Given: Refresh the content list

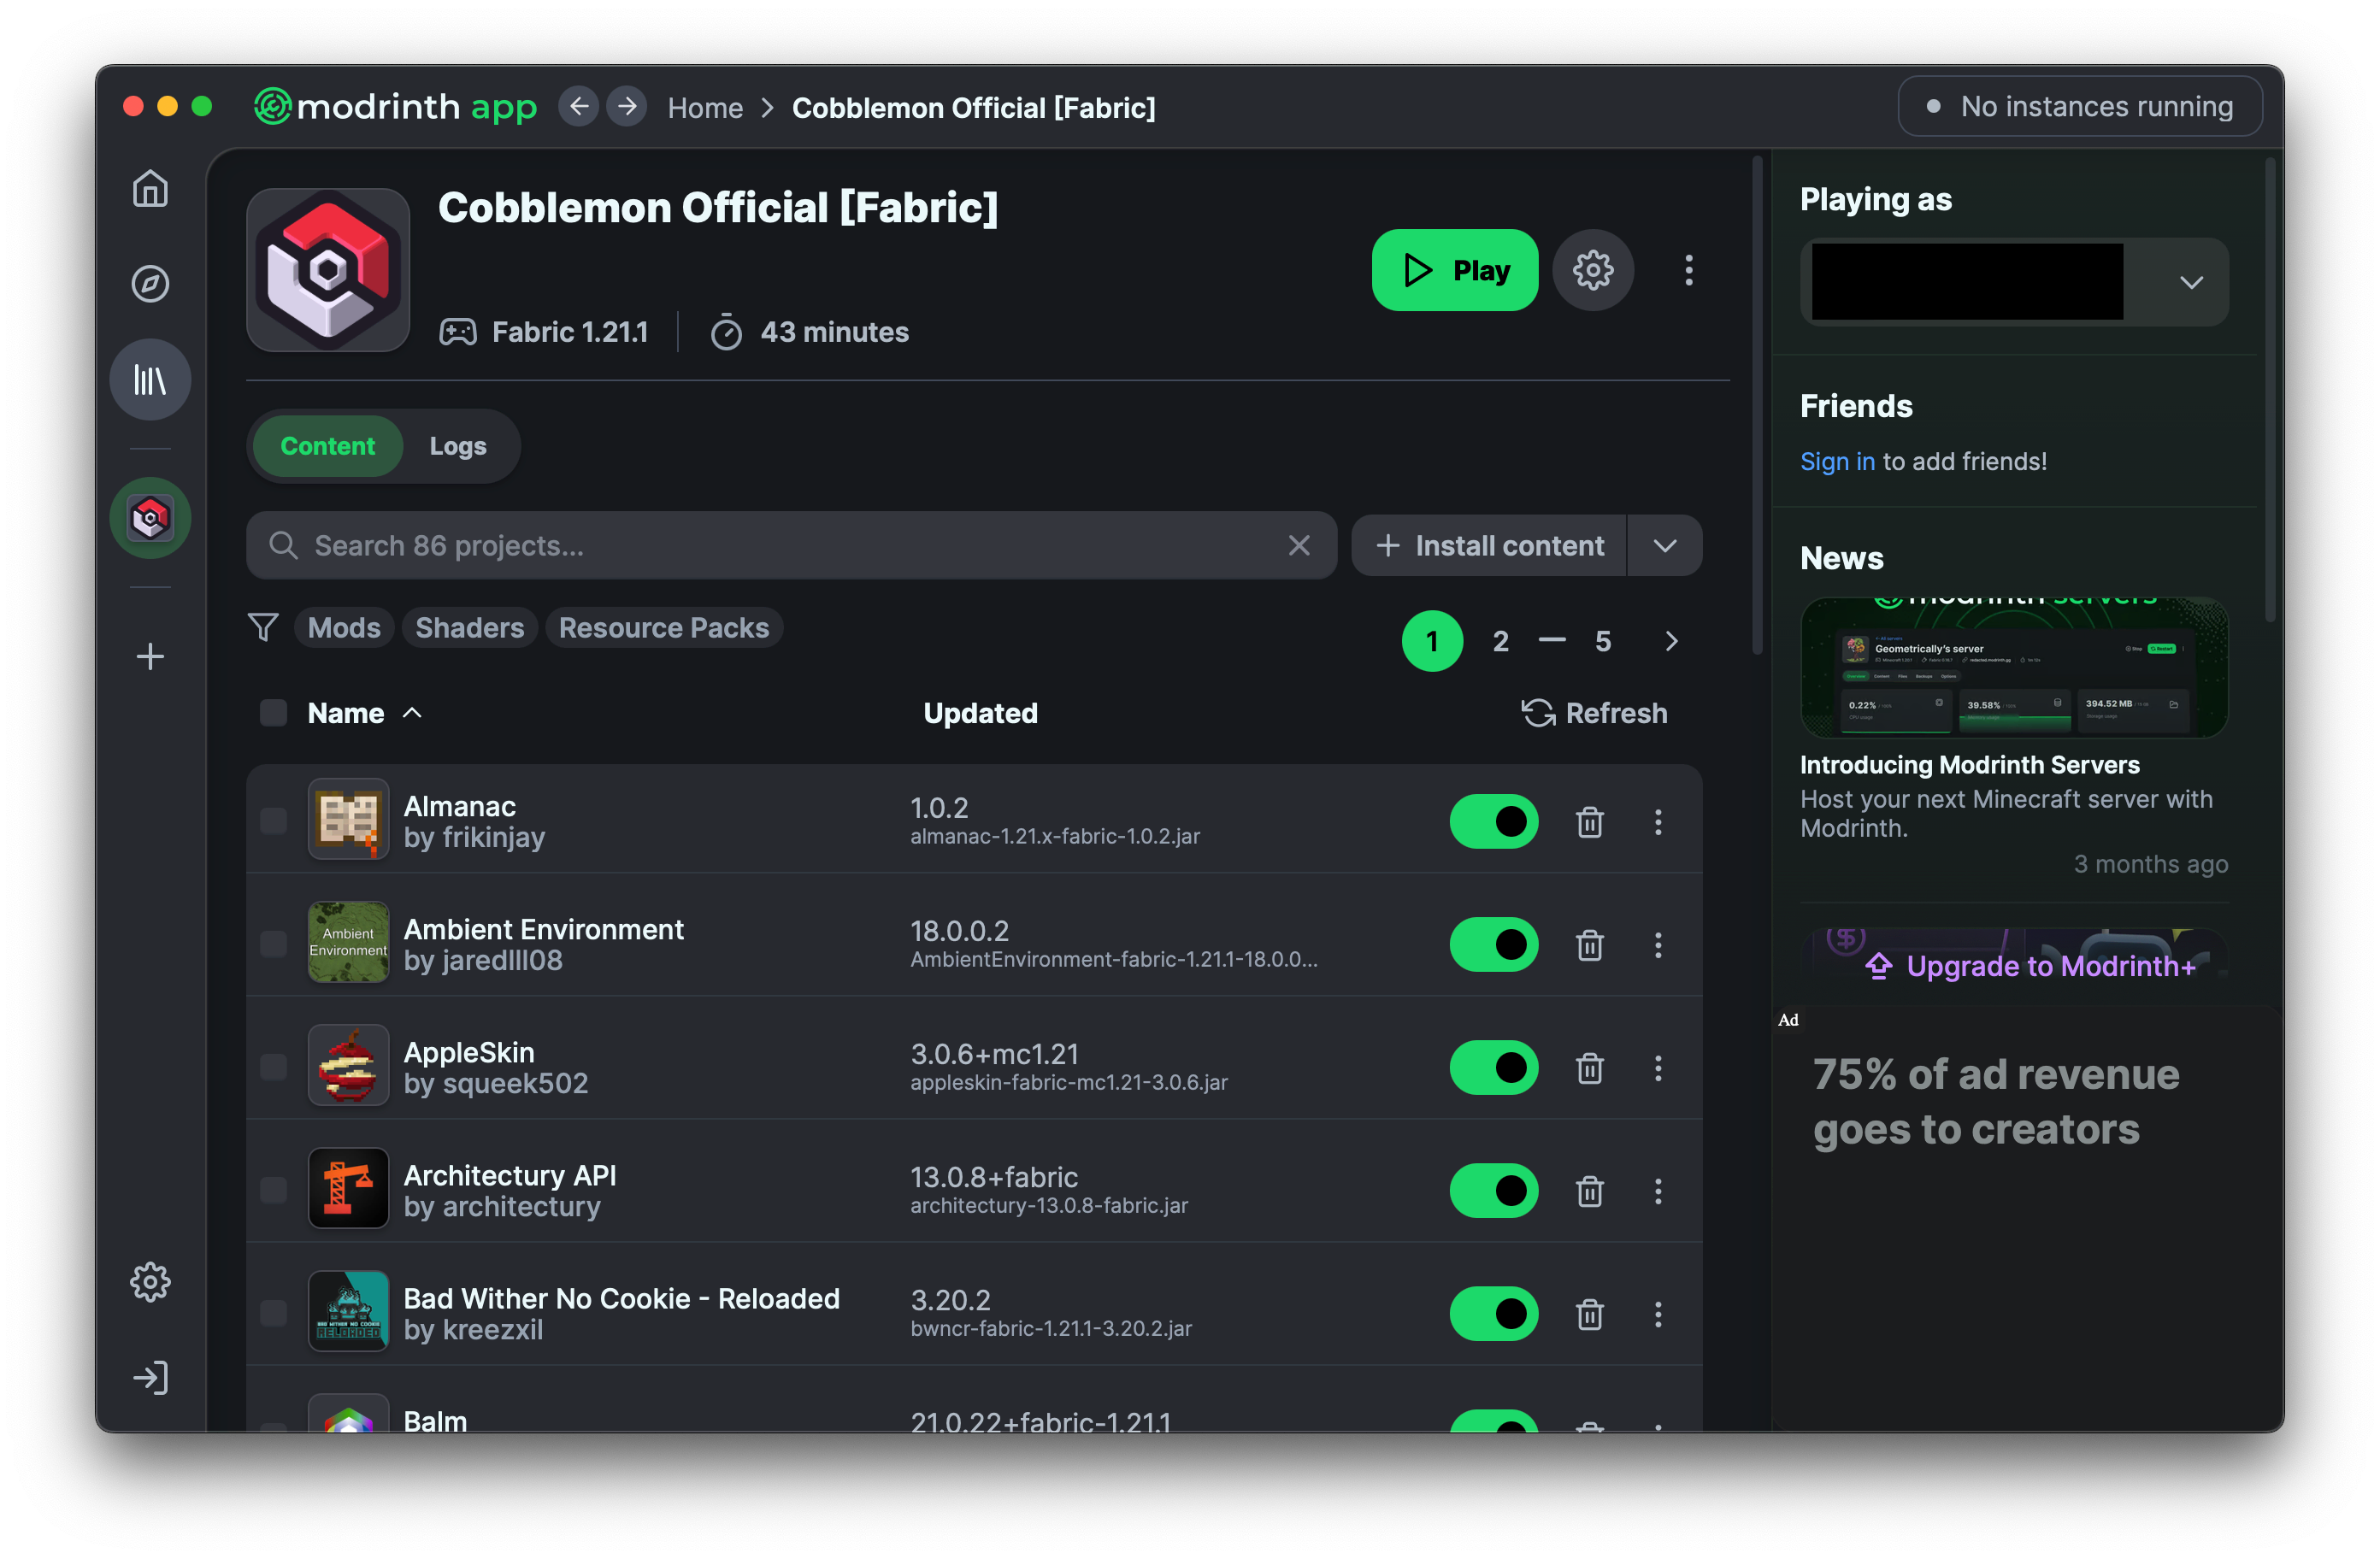Looking at the screenshot, I should [1594, 713].
